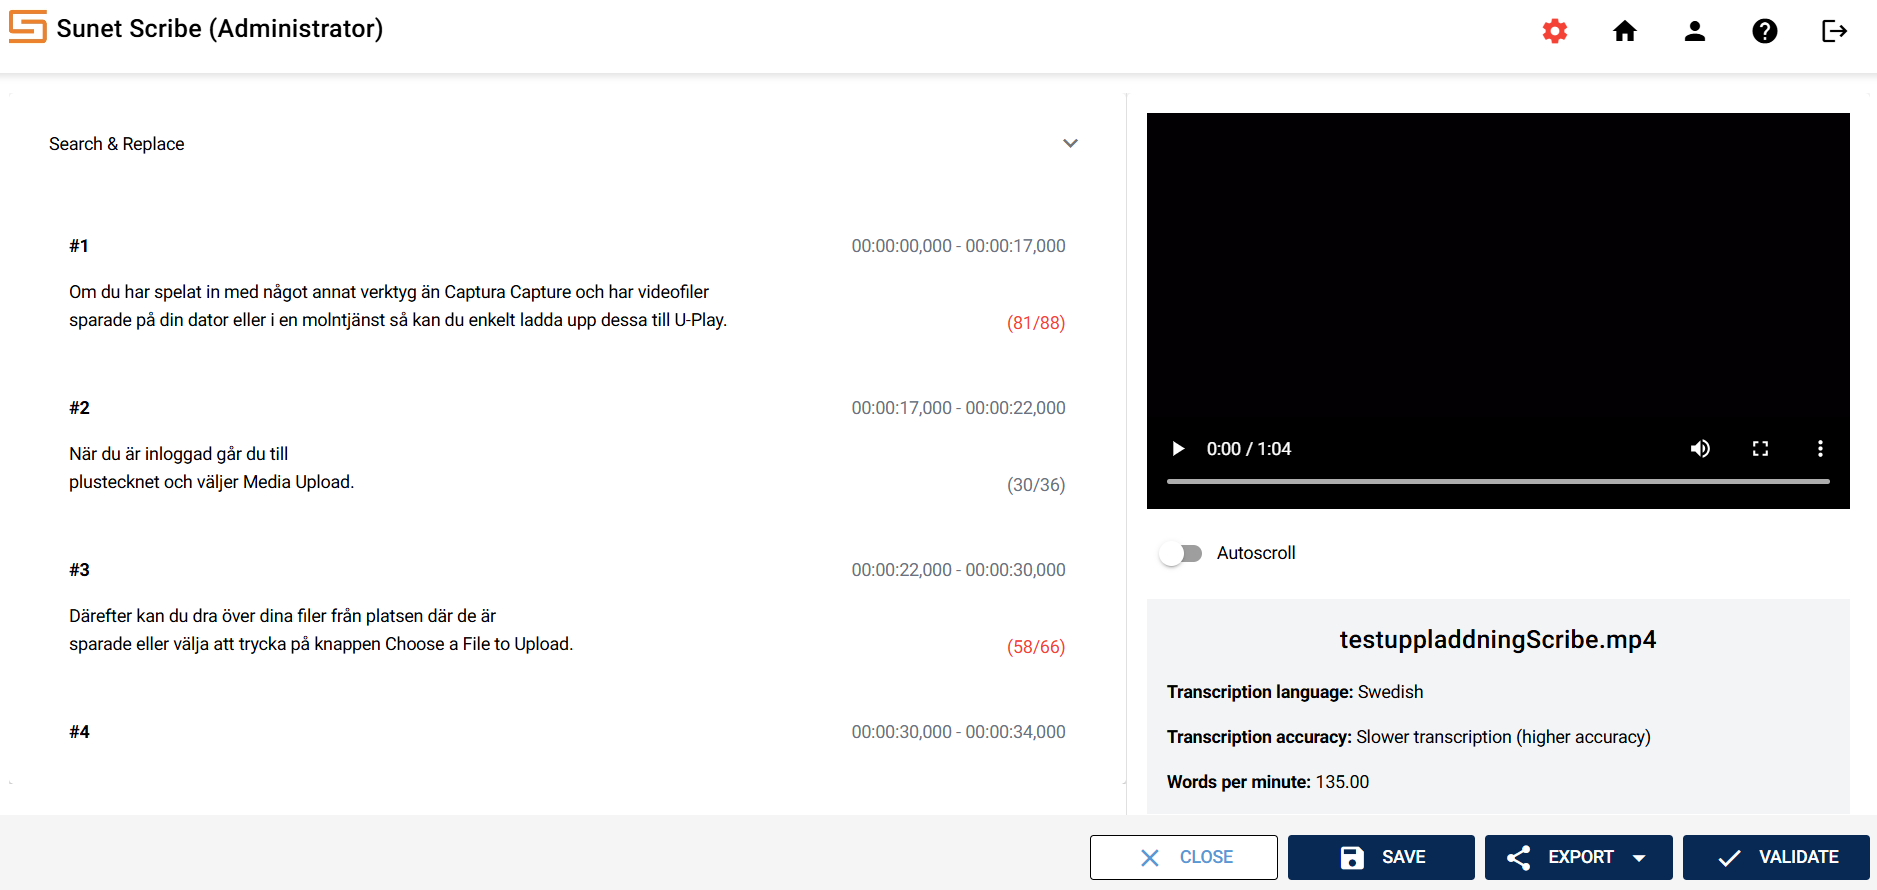The height and width of the screenshot is (890, 1877).
Task: Enter fullscreen video mode
Action: point(1760,449)
